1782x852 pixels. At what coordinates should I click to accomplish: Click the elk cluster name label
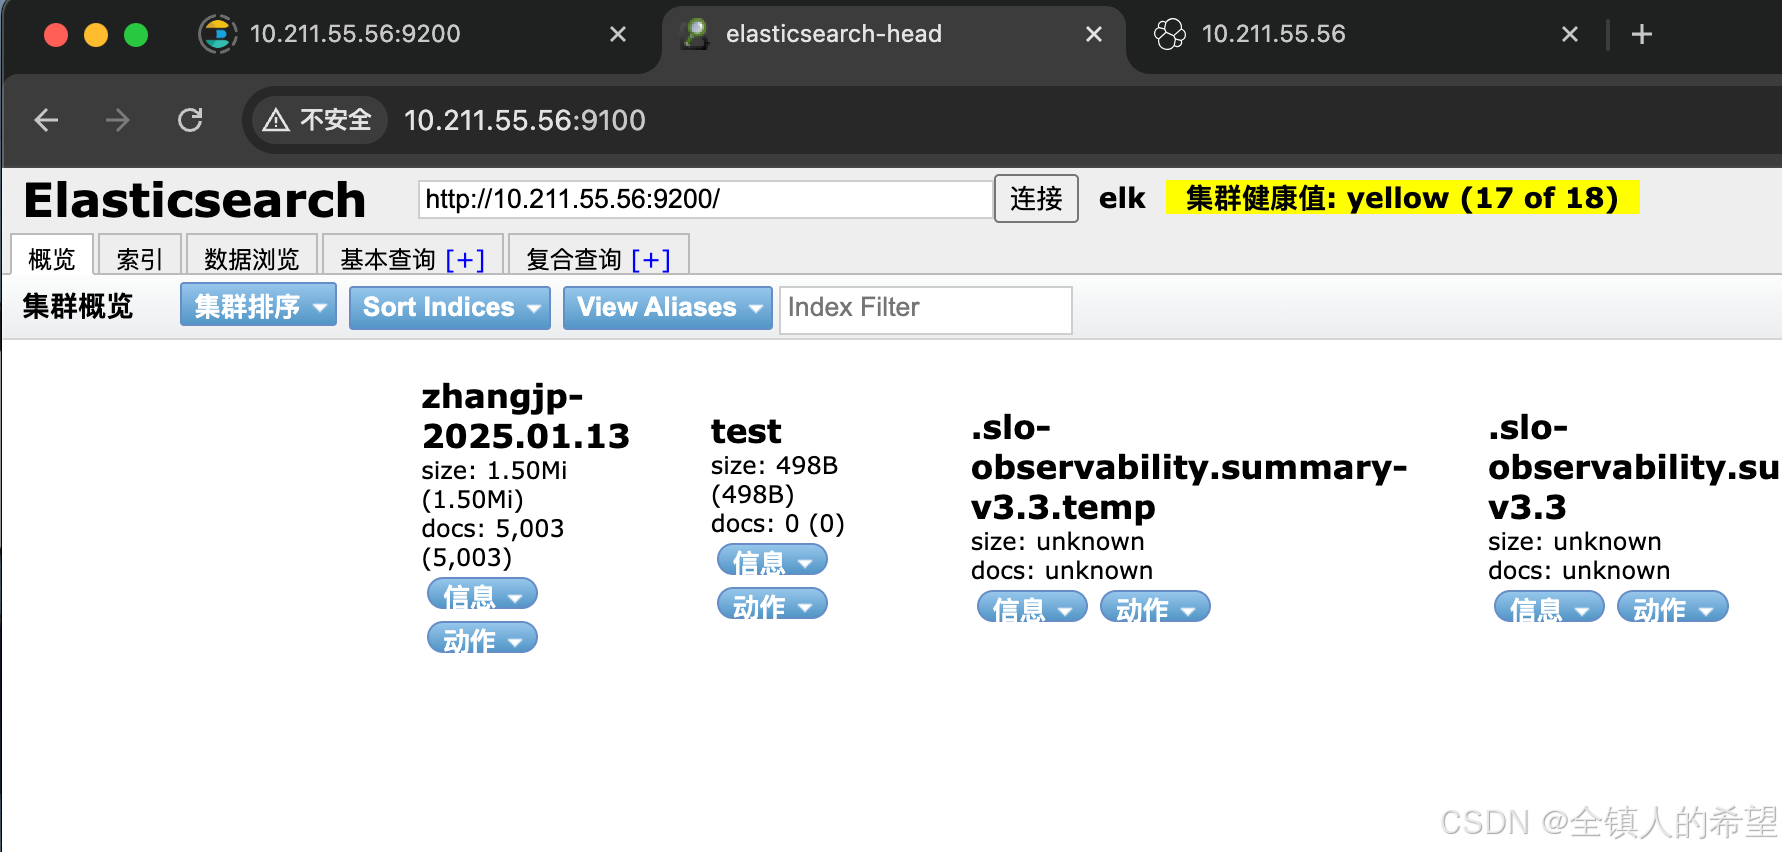pos(1122,198)
